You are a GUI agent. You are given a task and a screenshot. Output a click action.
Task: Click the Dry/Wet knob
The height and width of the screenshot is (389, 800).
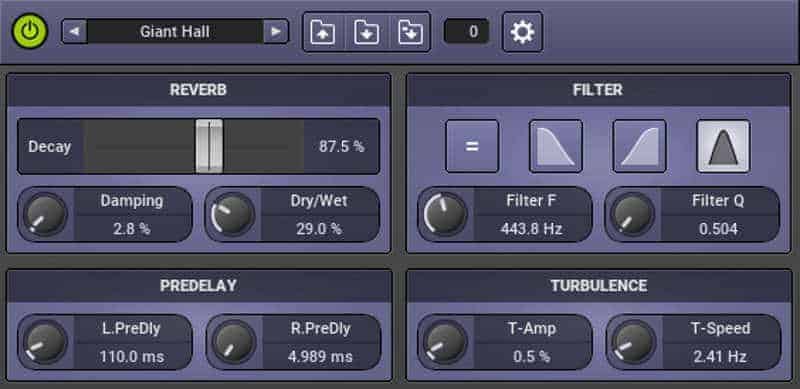(x=232, y=214)
